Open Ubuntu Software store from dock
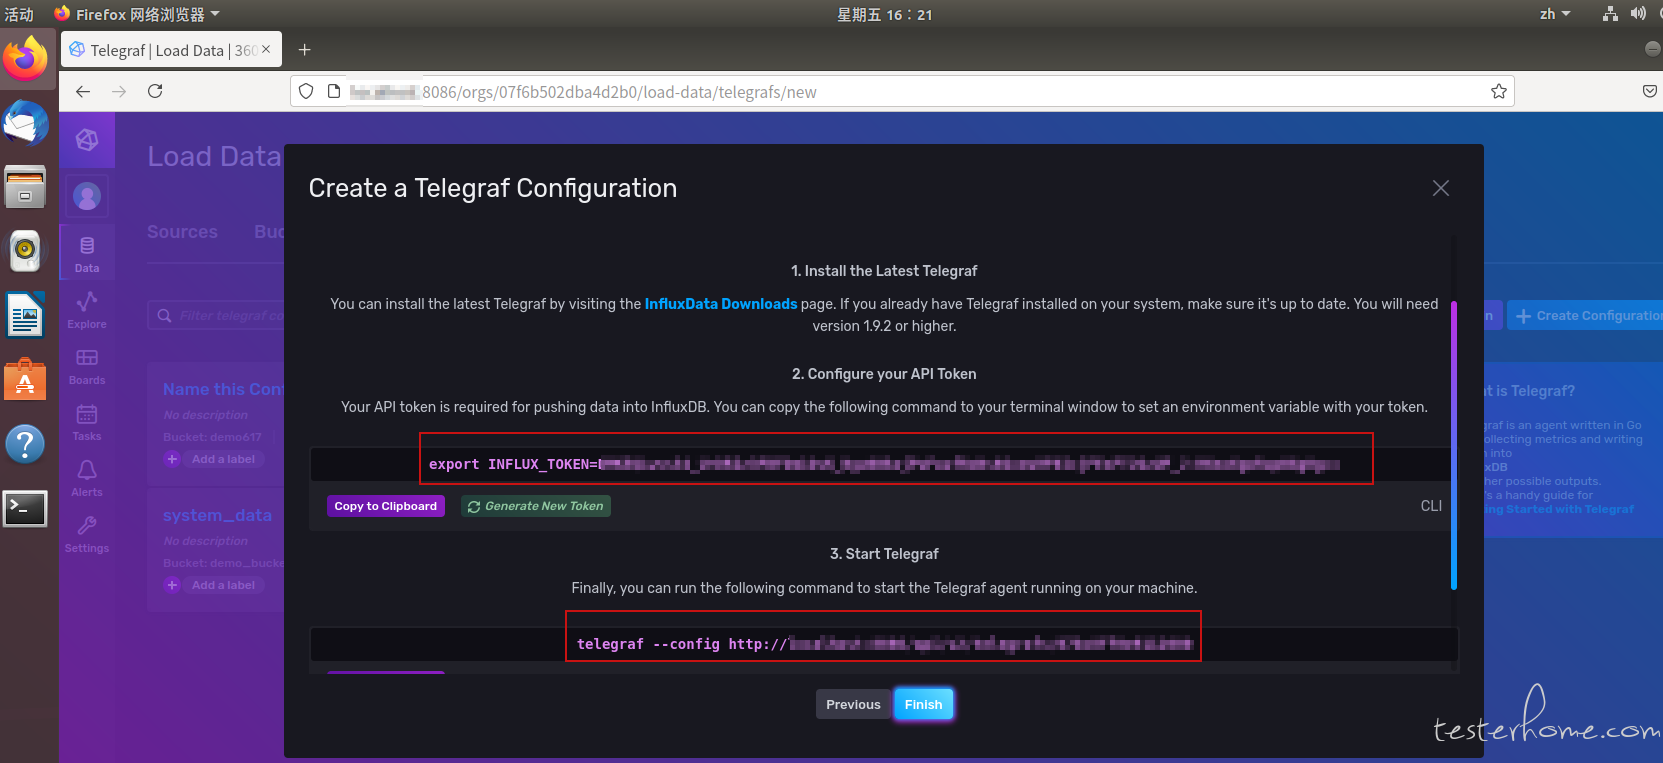The width and height of the screenshot is (1663, 763). 25,379
